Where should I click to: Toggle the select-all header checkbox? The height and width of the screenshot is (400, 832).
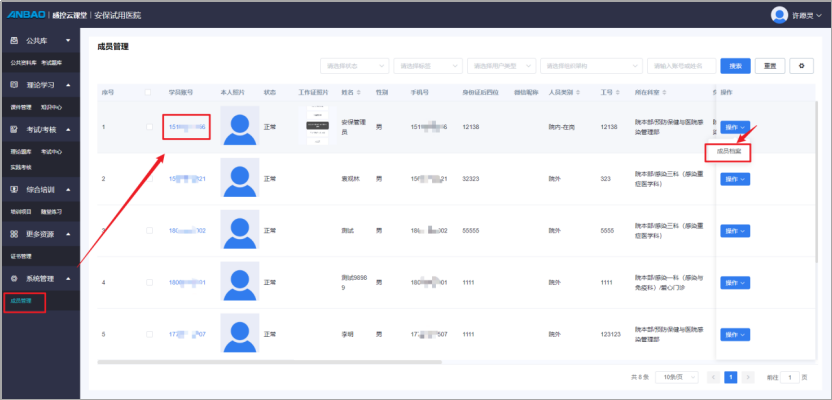click(x=148, y=92)
